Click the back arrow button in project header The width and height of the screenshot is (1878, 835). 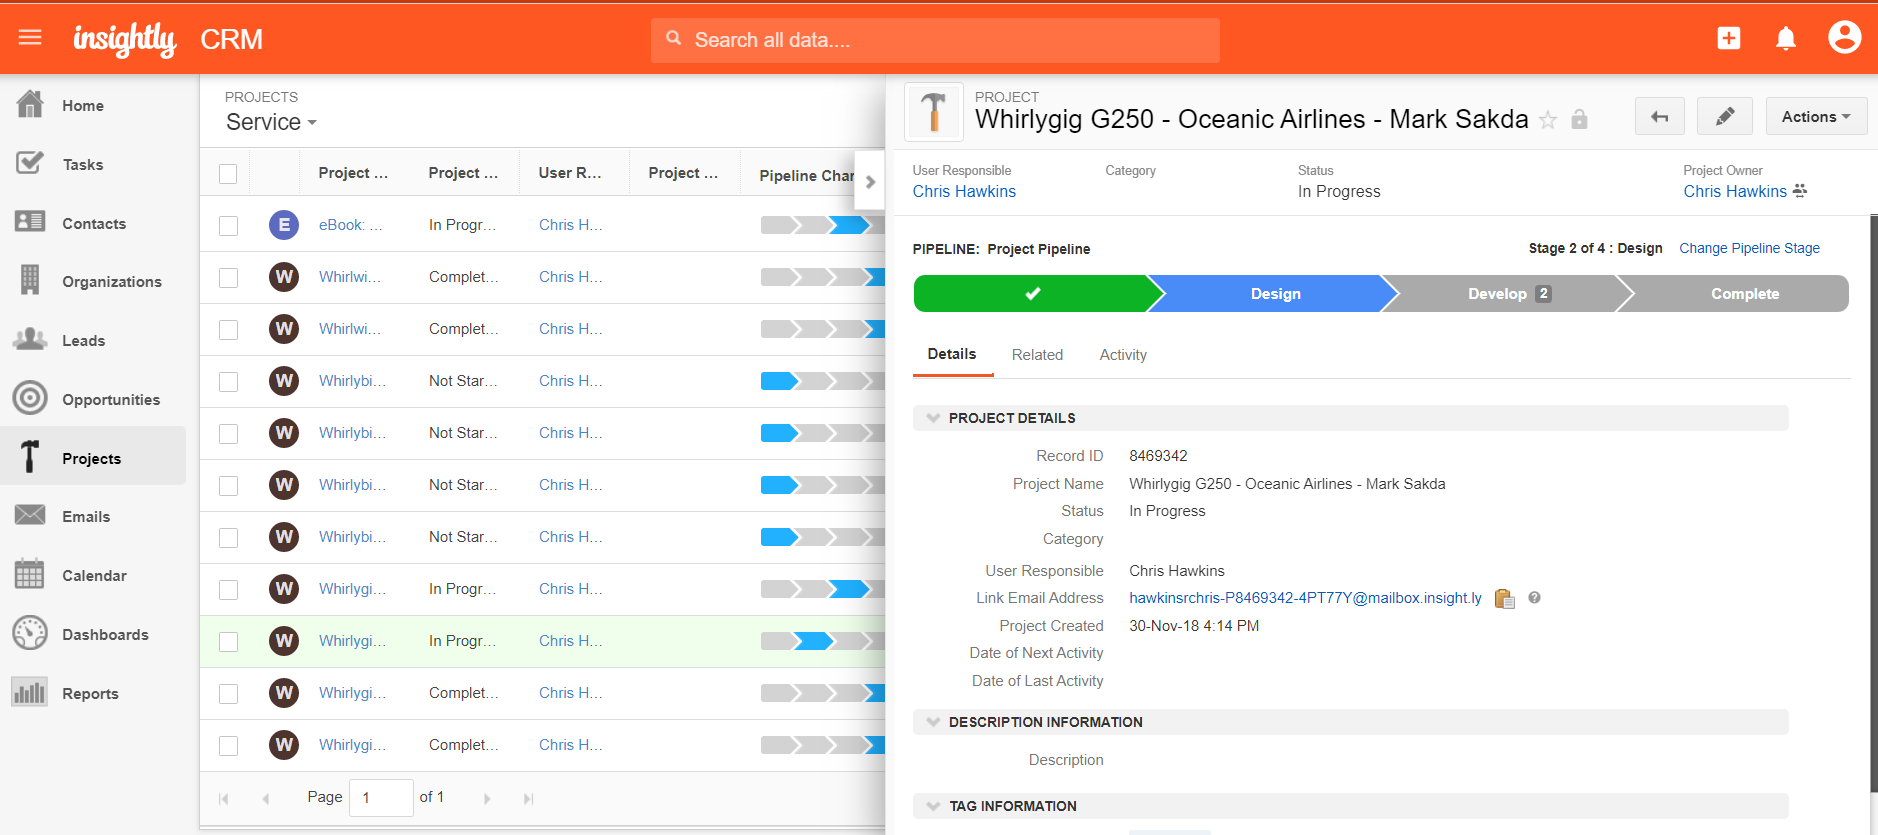coord(1659,117)
